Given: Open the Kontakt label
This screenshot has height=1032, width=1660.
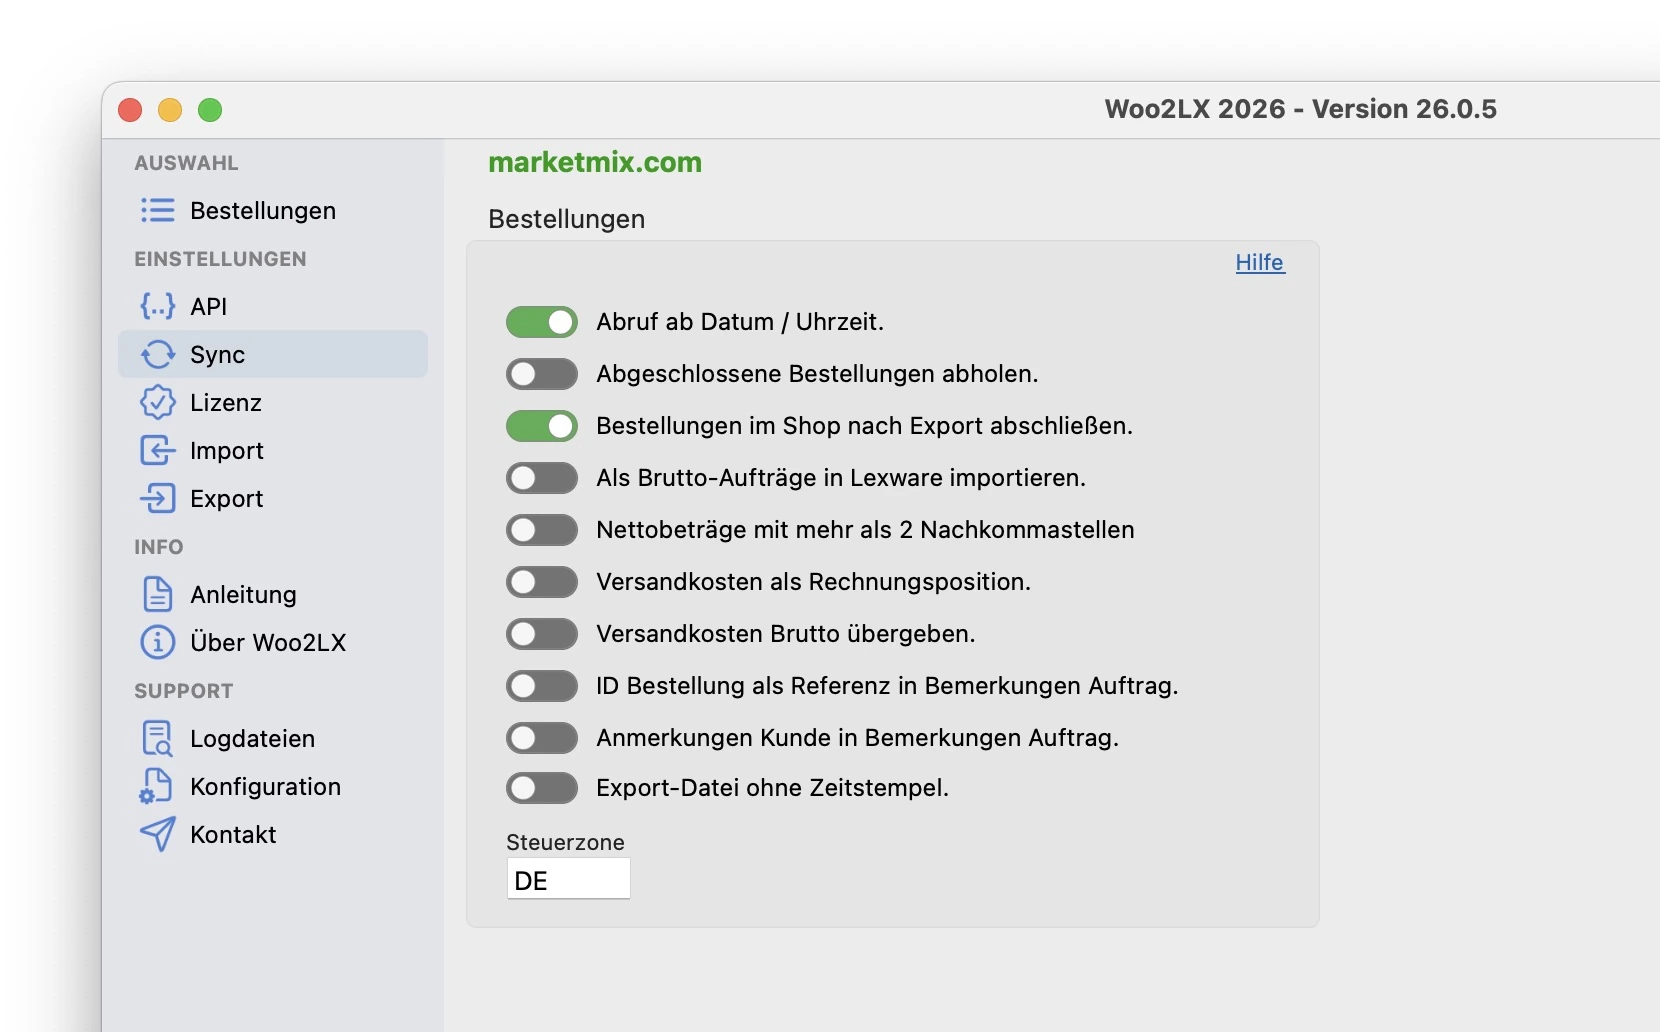Looking at the screenshot, I should pos(233,835).
